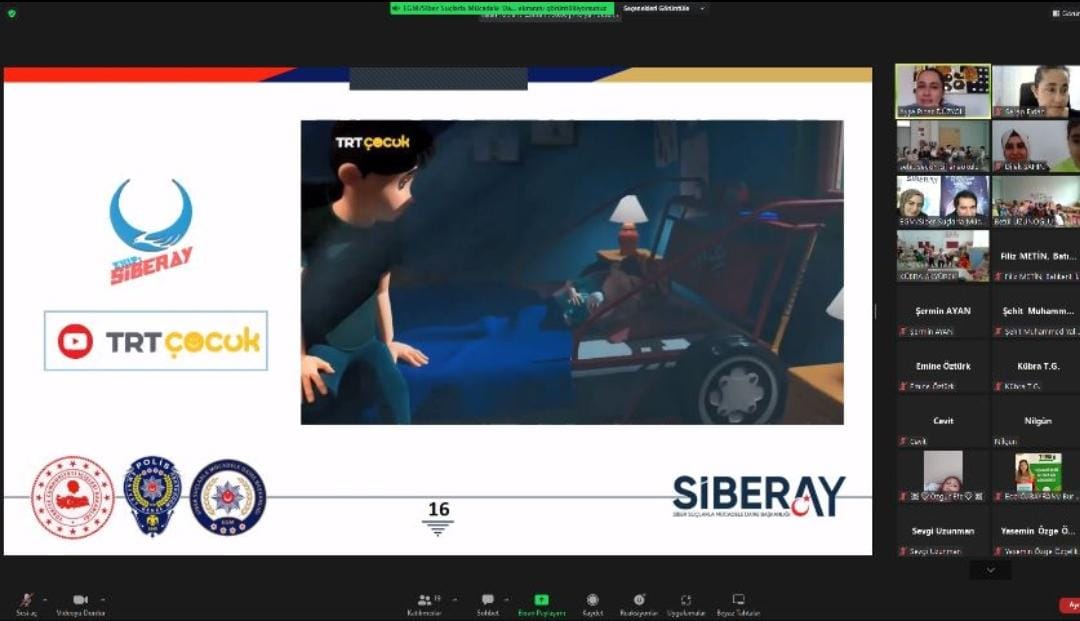
Task: Expand participants options arrow
Action: [455, 600]
